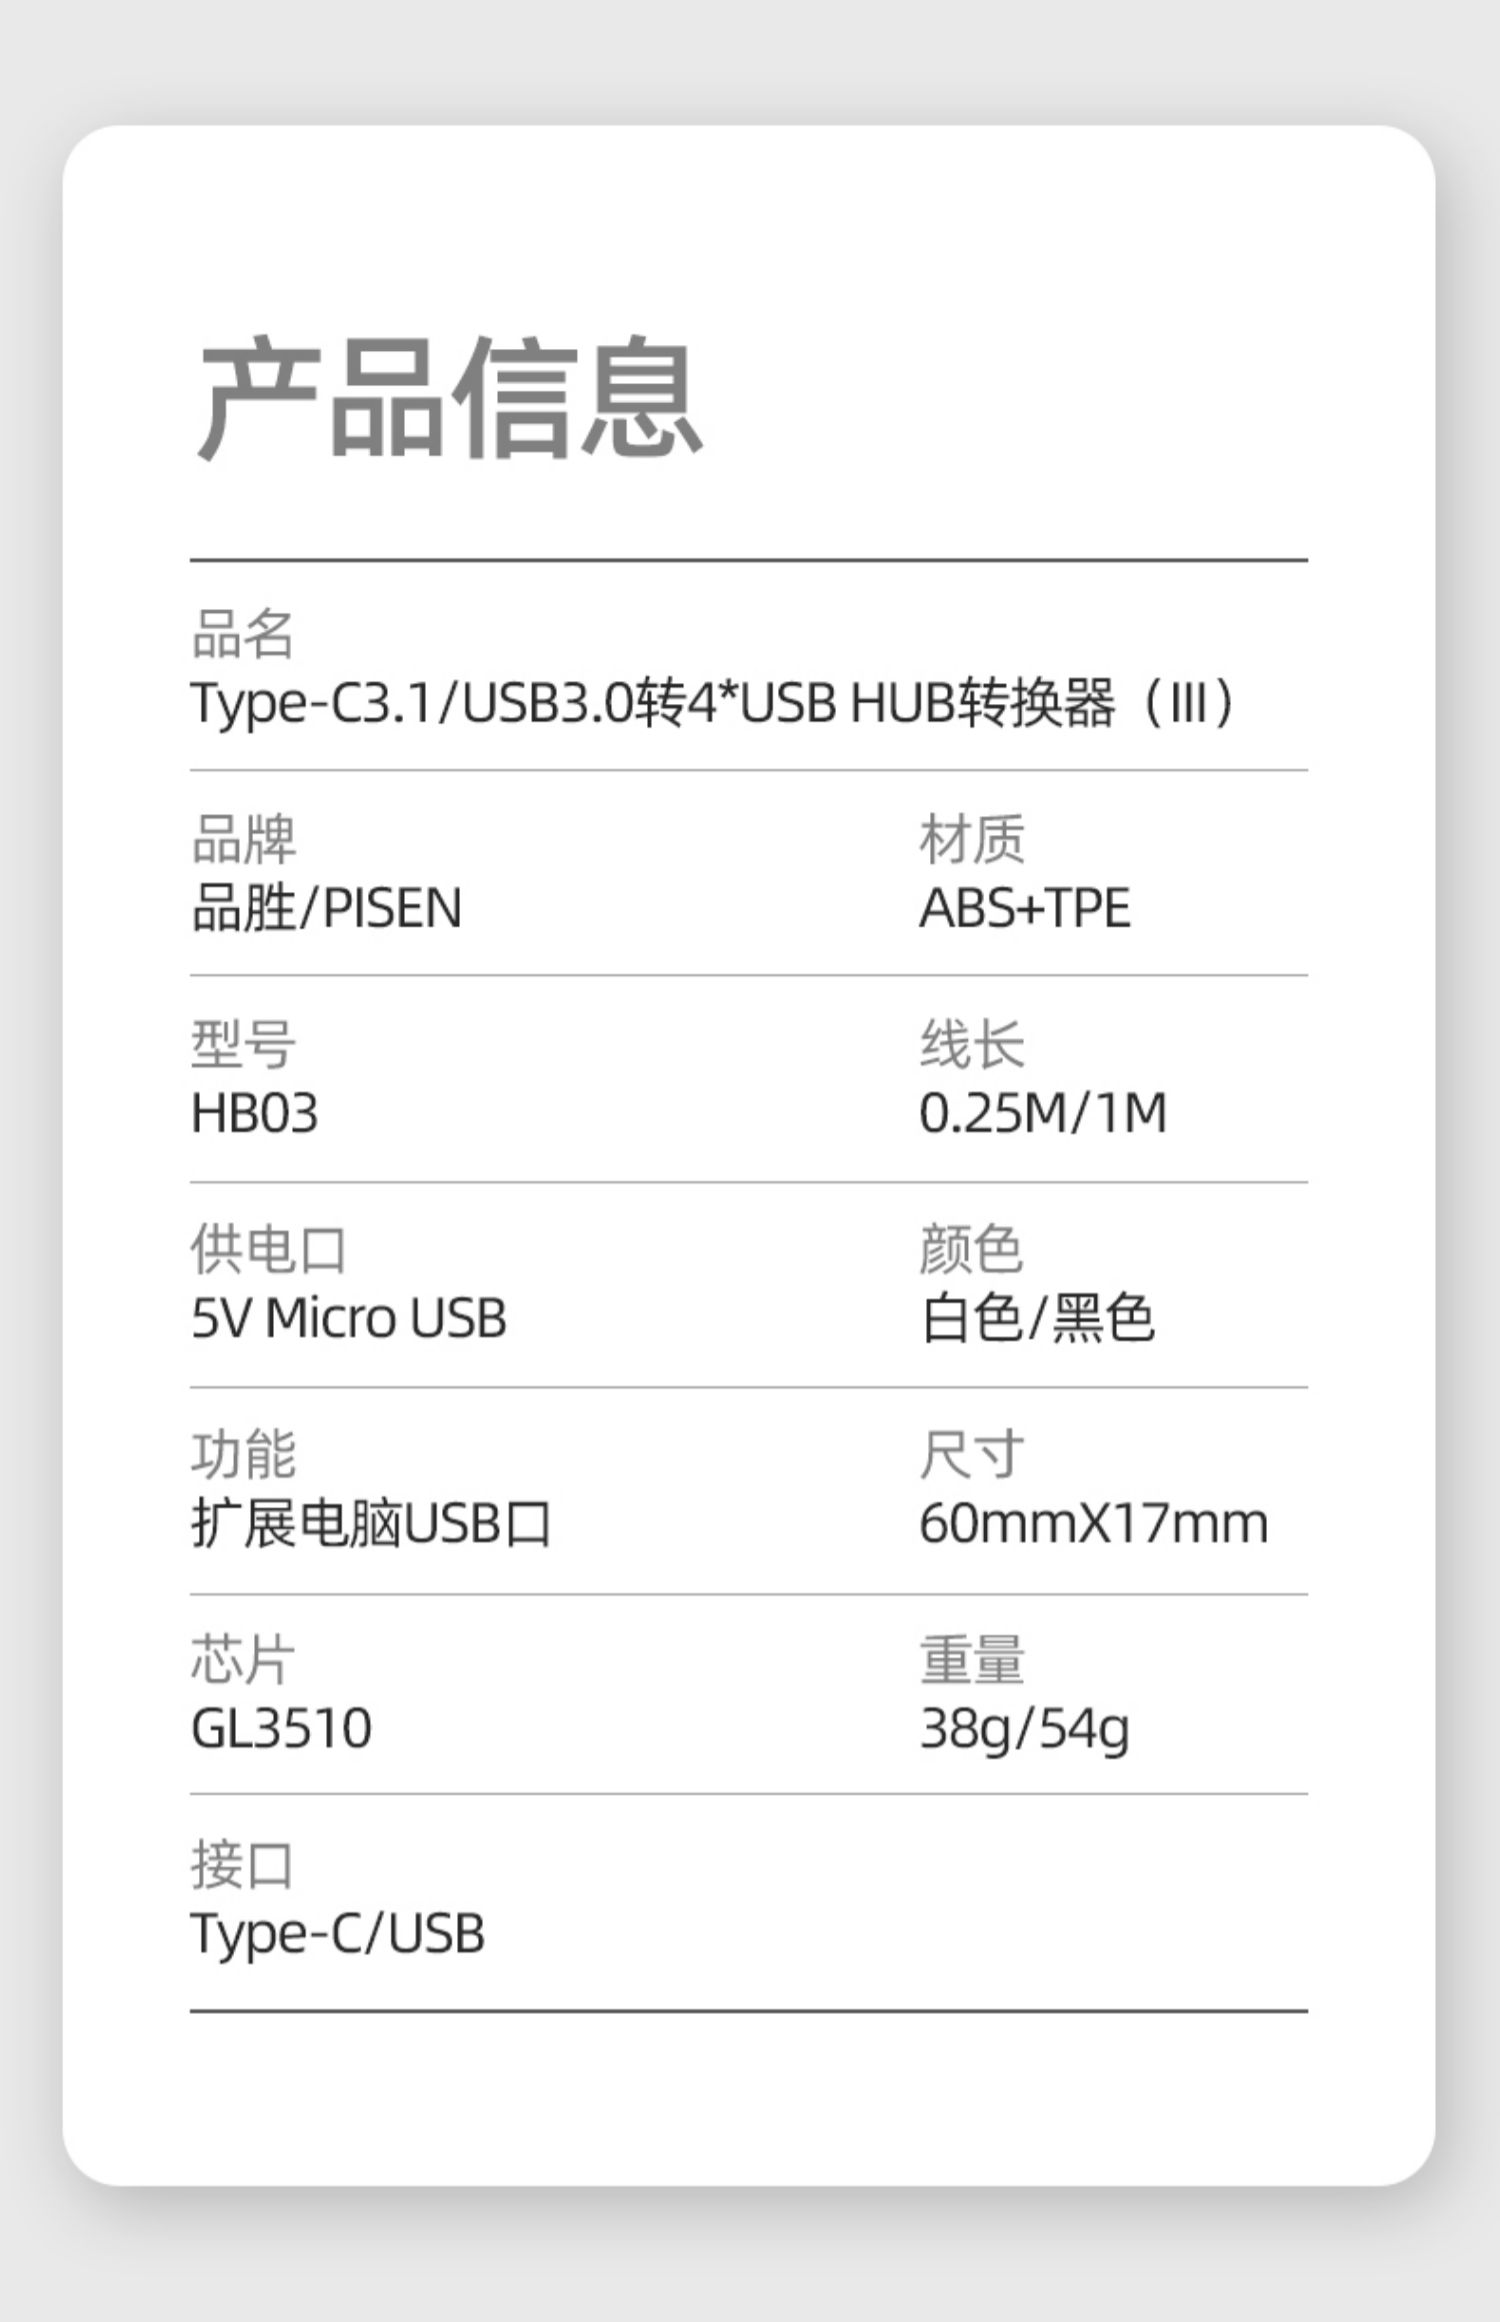
Task: Click the function value 扩展电脑USB口
Action: click(371, 1524)
